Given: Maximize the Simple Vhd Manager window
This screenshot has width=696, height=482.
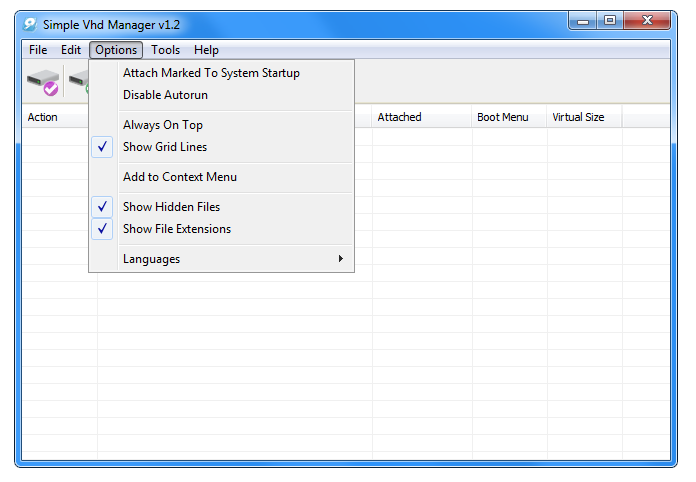Looking at the screenshot, I should (x=610, y=20).
